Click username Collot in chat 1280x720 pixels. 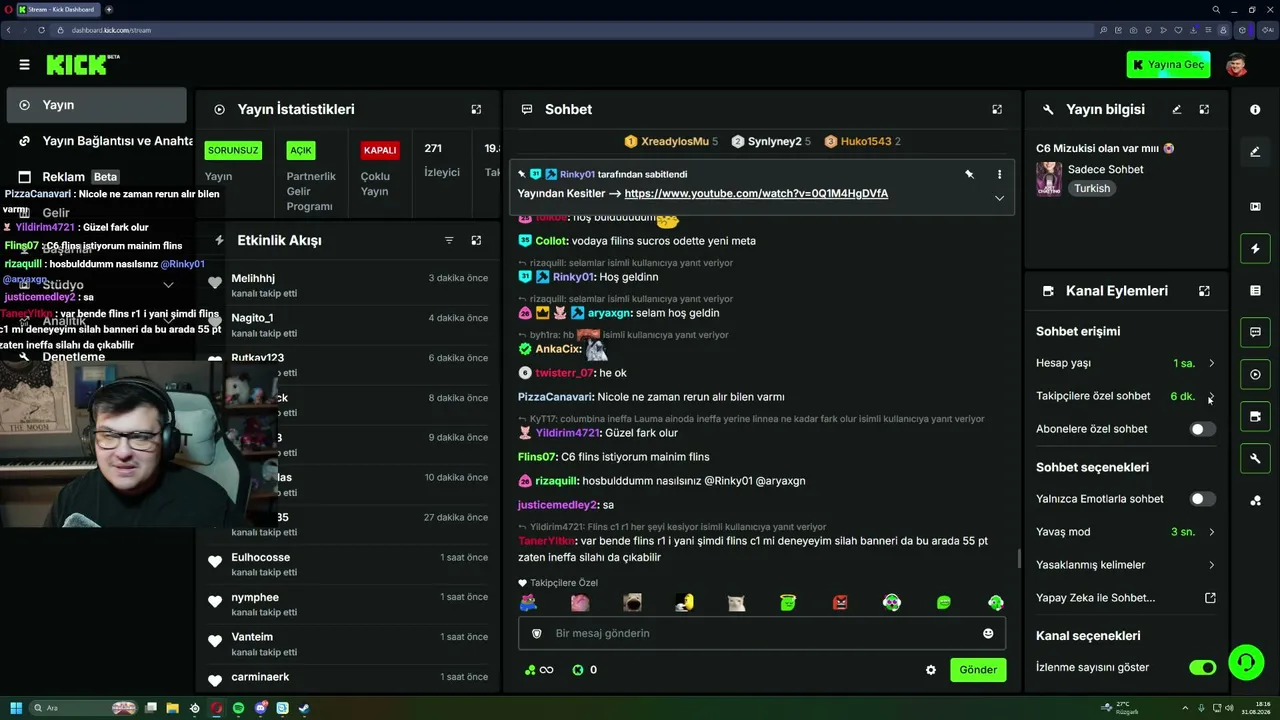549,241
